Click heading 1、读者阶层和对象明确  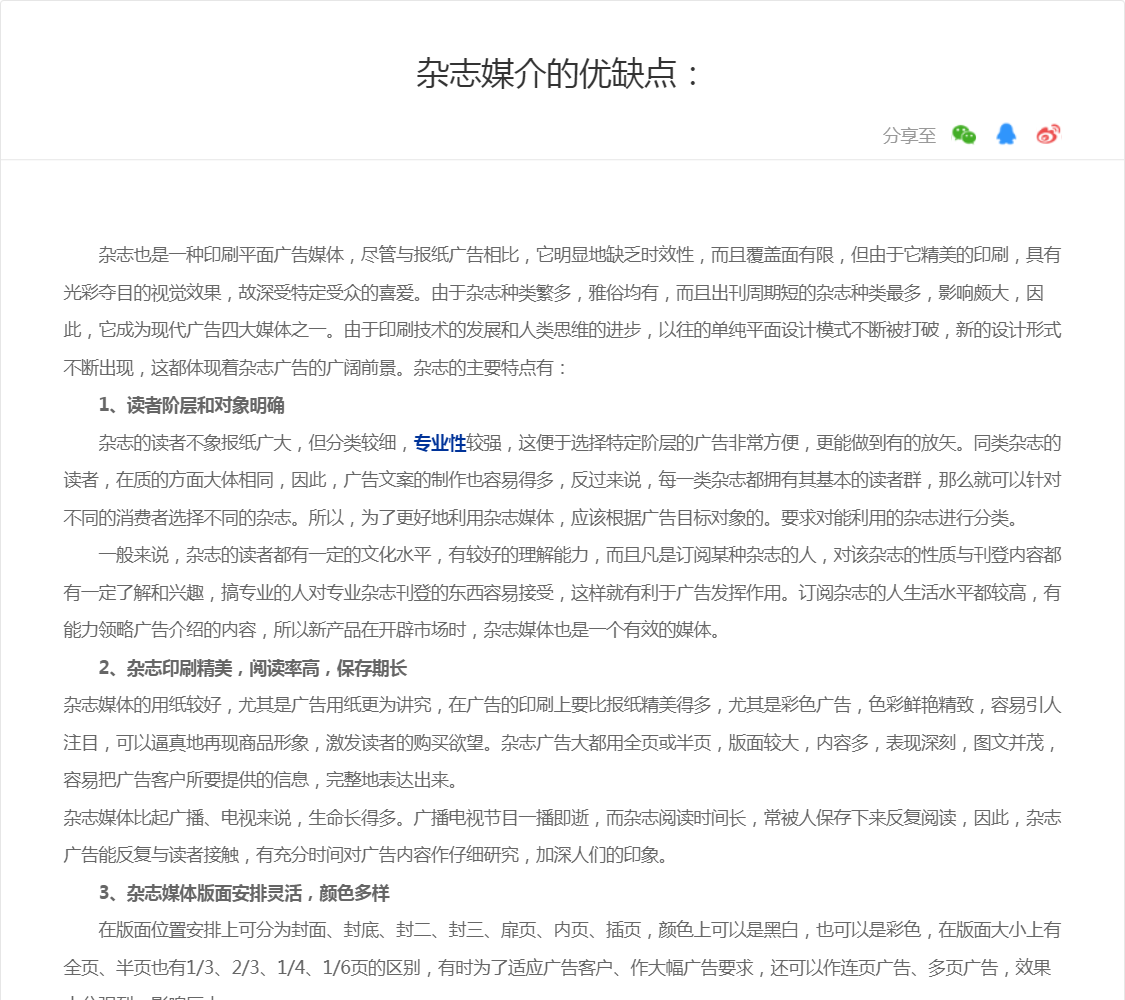coord(192,406)
